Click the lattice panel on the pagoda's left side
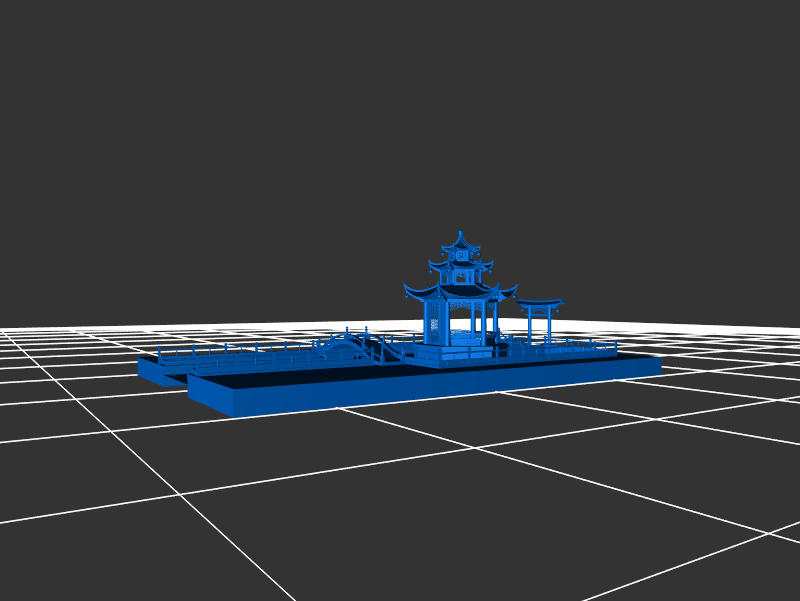The image size is (800, 601). click(433, 323)
